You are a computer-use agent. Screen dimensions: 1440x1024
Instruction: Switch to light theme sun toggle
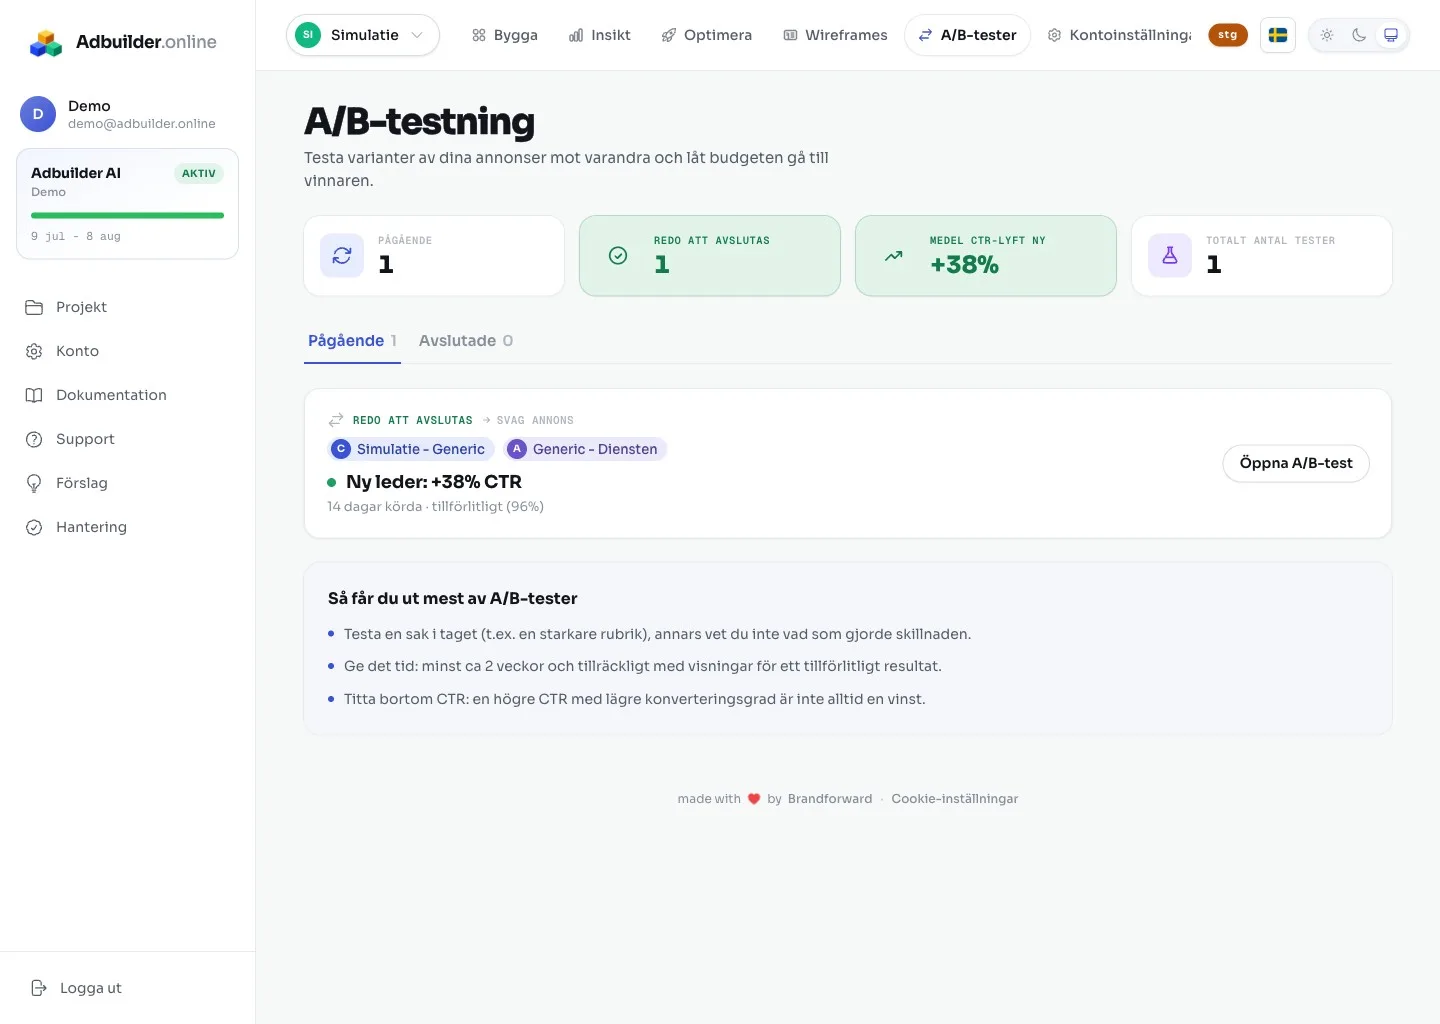coord(1327,35)
